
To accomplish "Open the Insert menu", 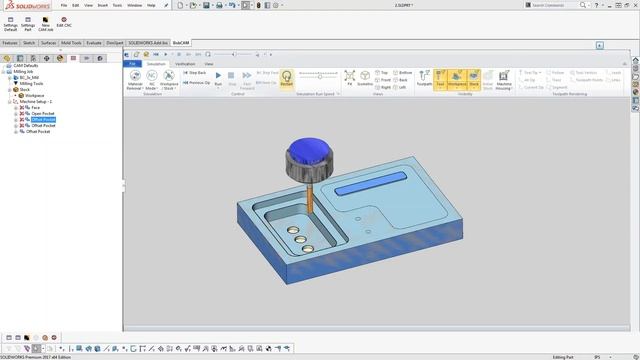I will coord(102,5).
